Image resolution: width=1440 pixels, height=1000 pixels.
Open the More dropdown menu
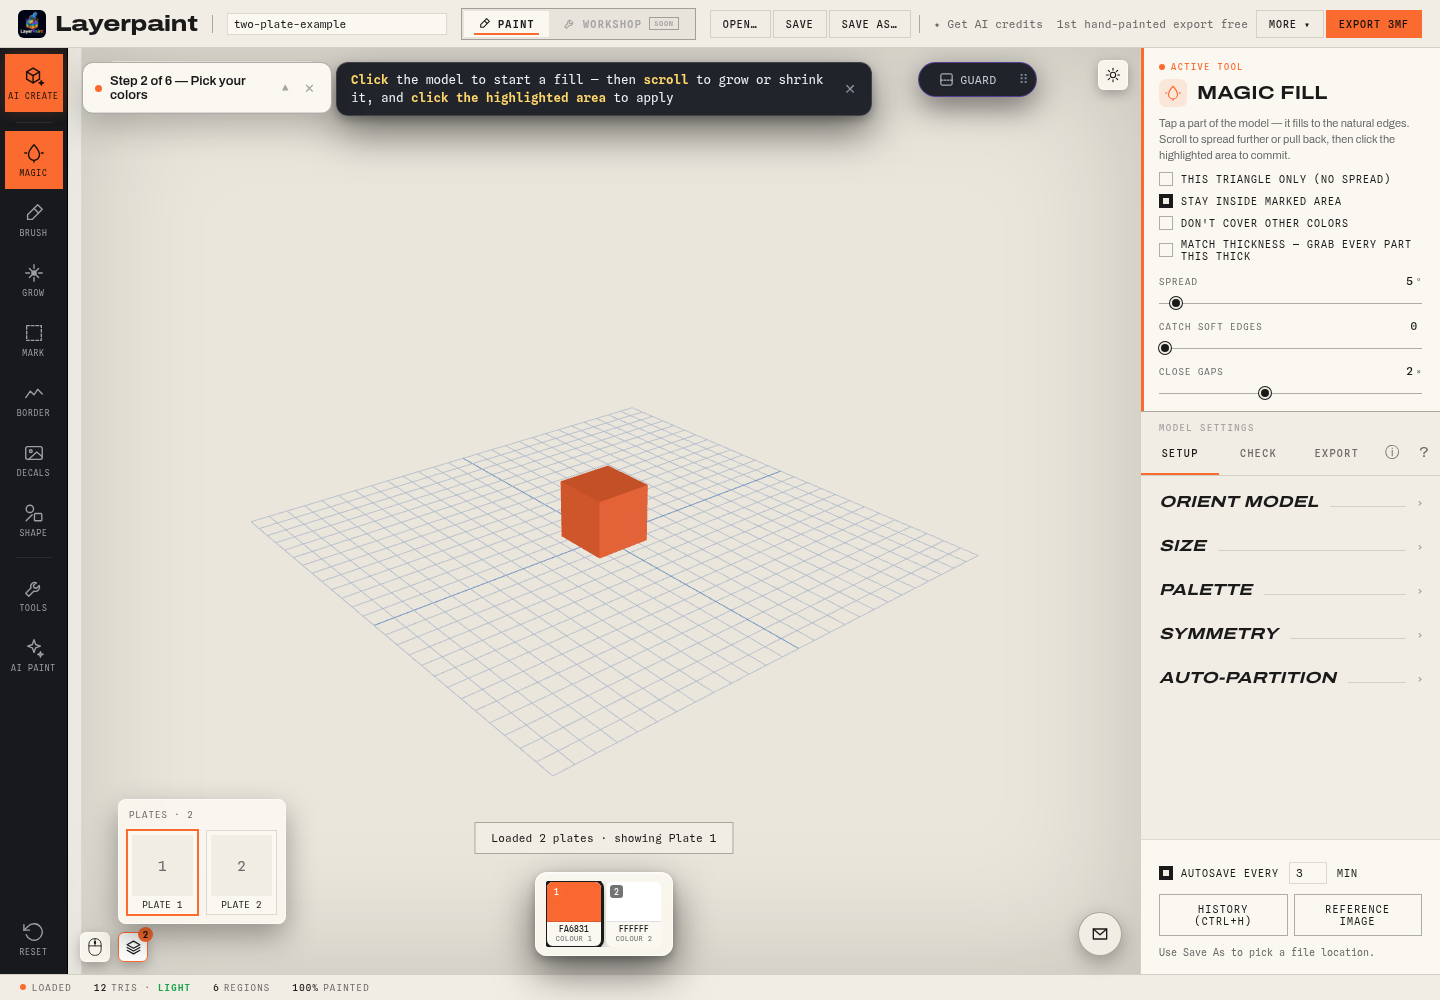click(x=1289, y=24)
